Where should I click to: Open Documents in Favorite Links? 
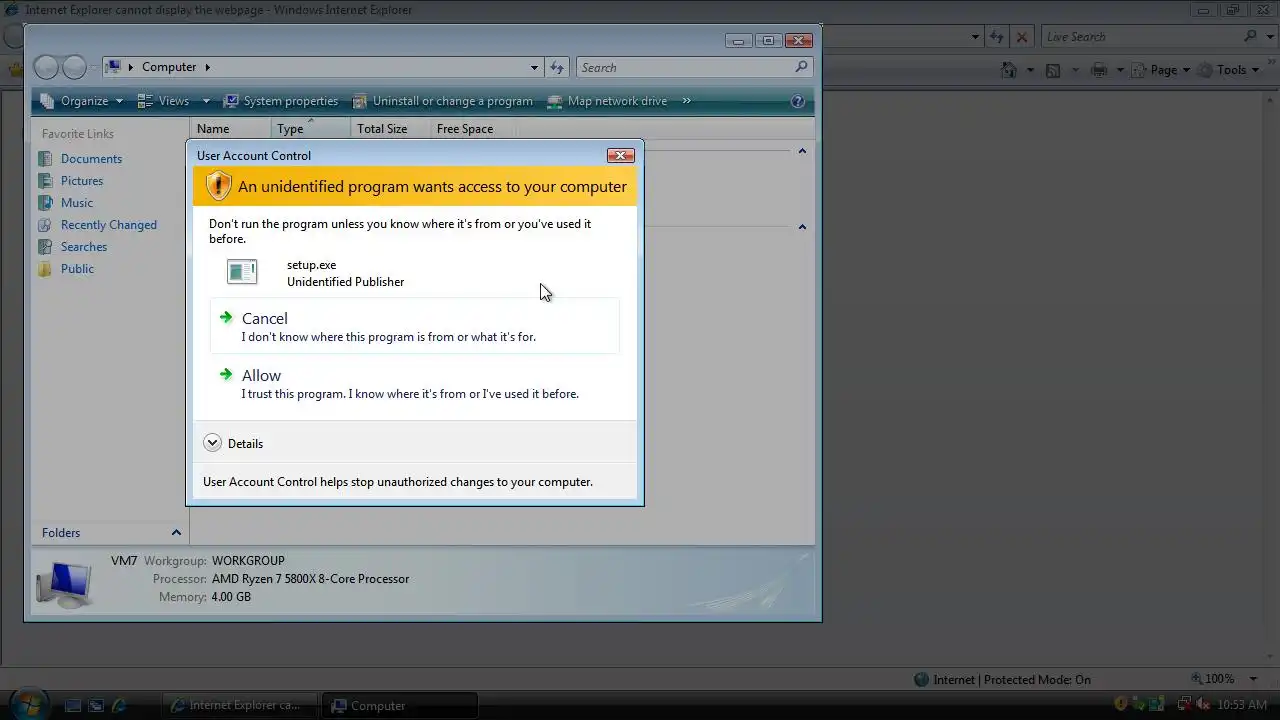click(x=91, y=159)
